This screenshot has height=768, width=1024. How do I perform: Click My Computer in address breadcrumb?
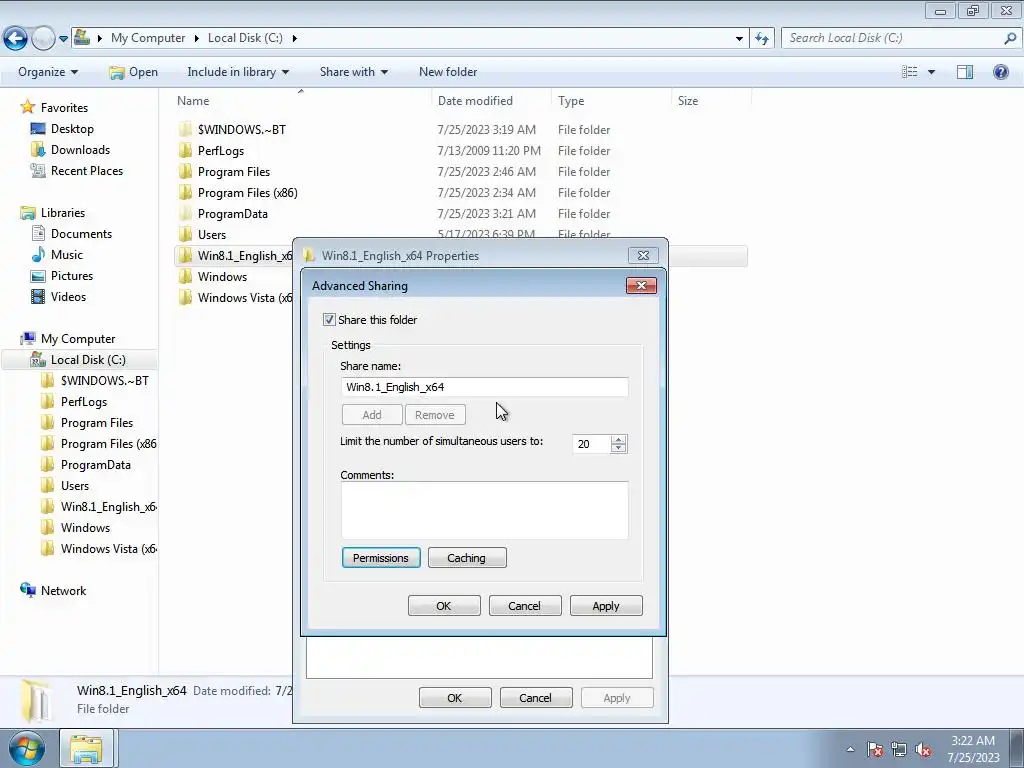(x=148, y=38)
